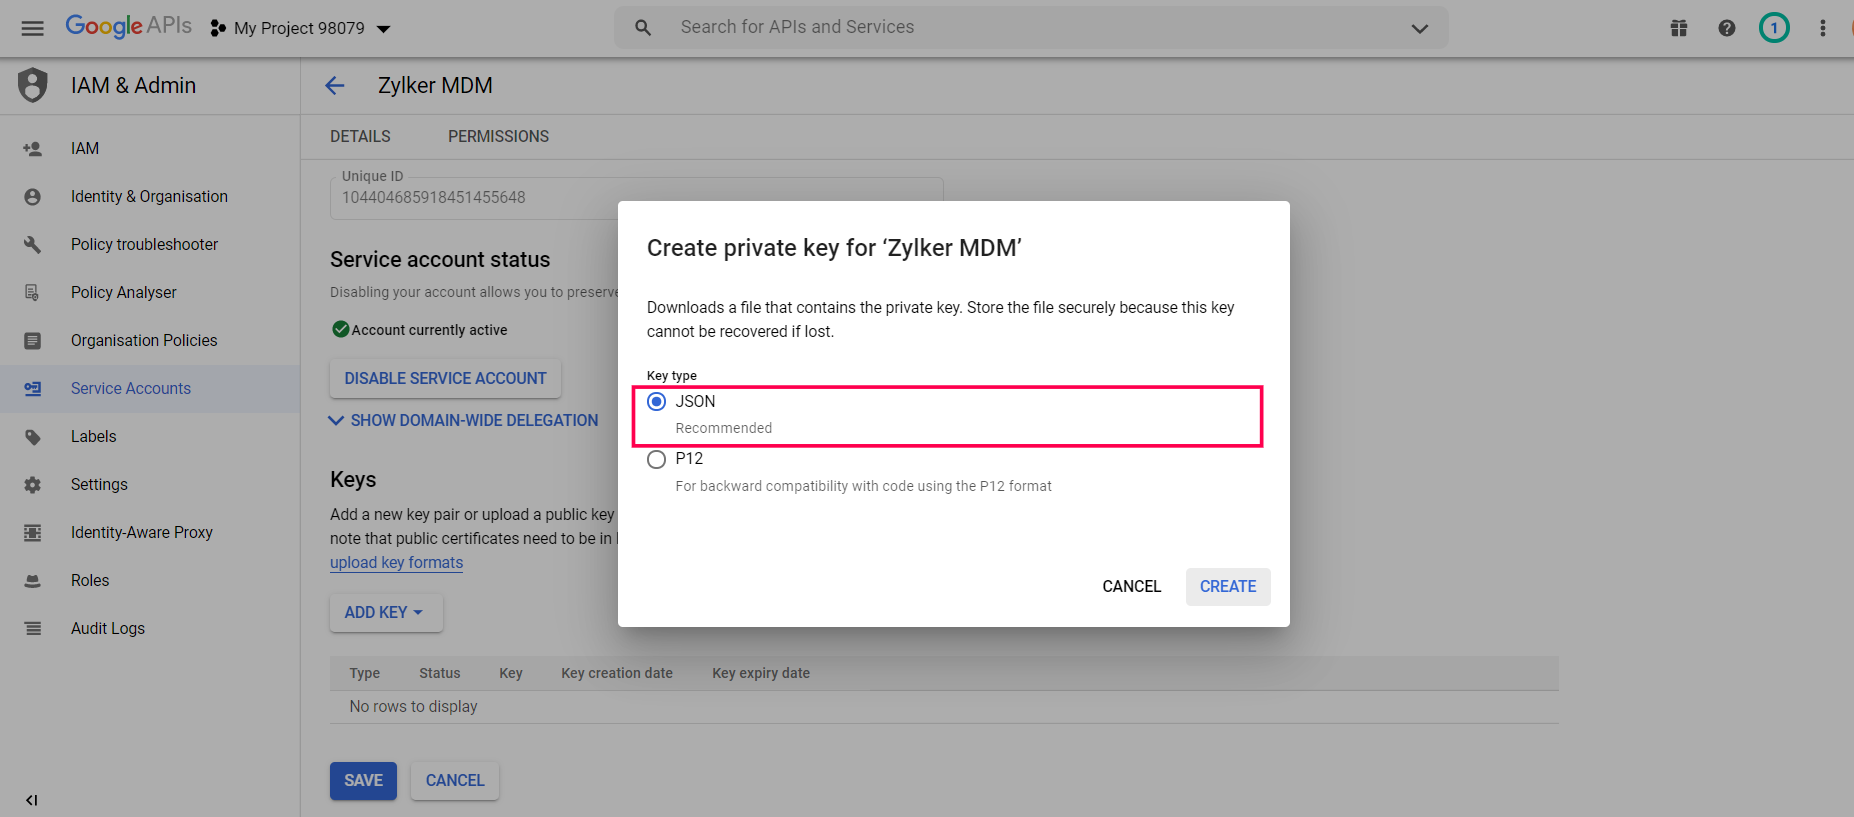
Task: Open the help question mark icon
Action: pyautogui.click(x=1727, y=28)
